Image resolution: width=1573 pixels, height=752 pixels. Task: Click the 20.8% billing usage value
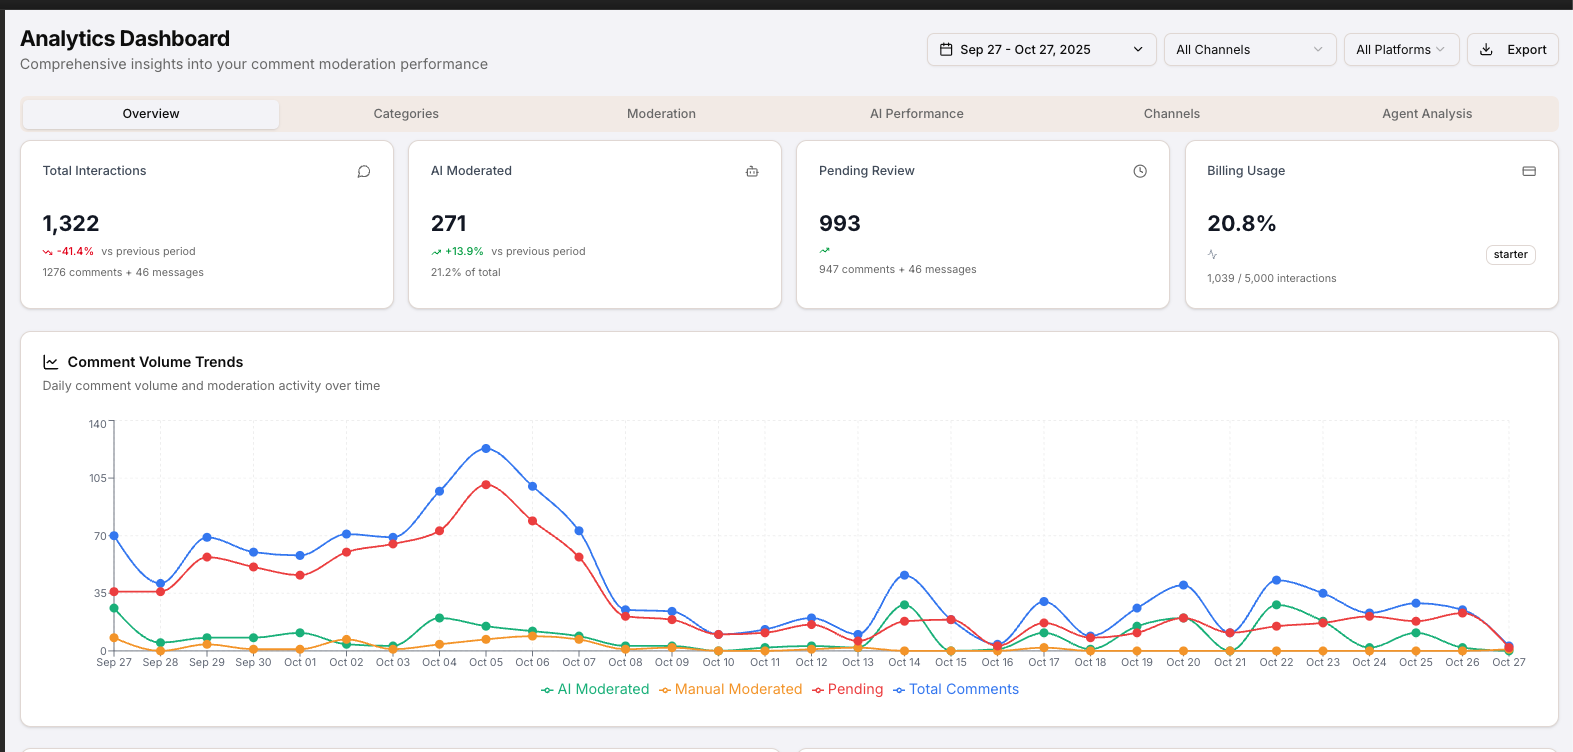pos(1242,223)
